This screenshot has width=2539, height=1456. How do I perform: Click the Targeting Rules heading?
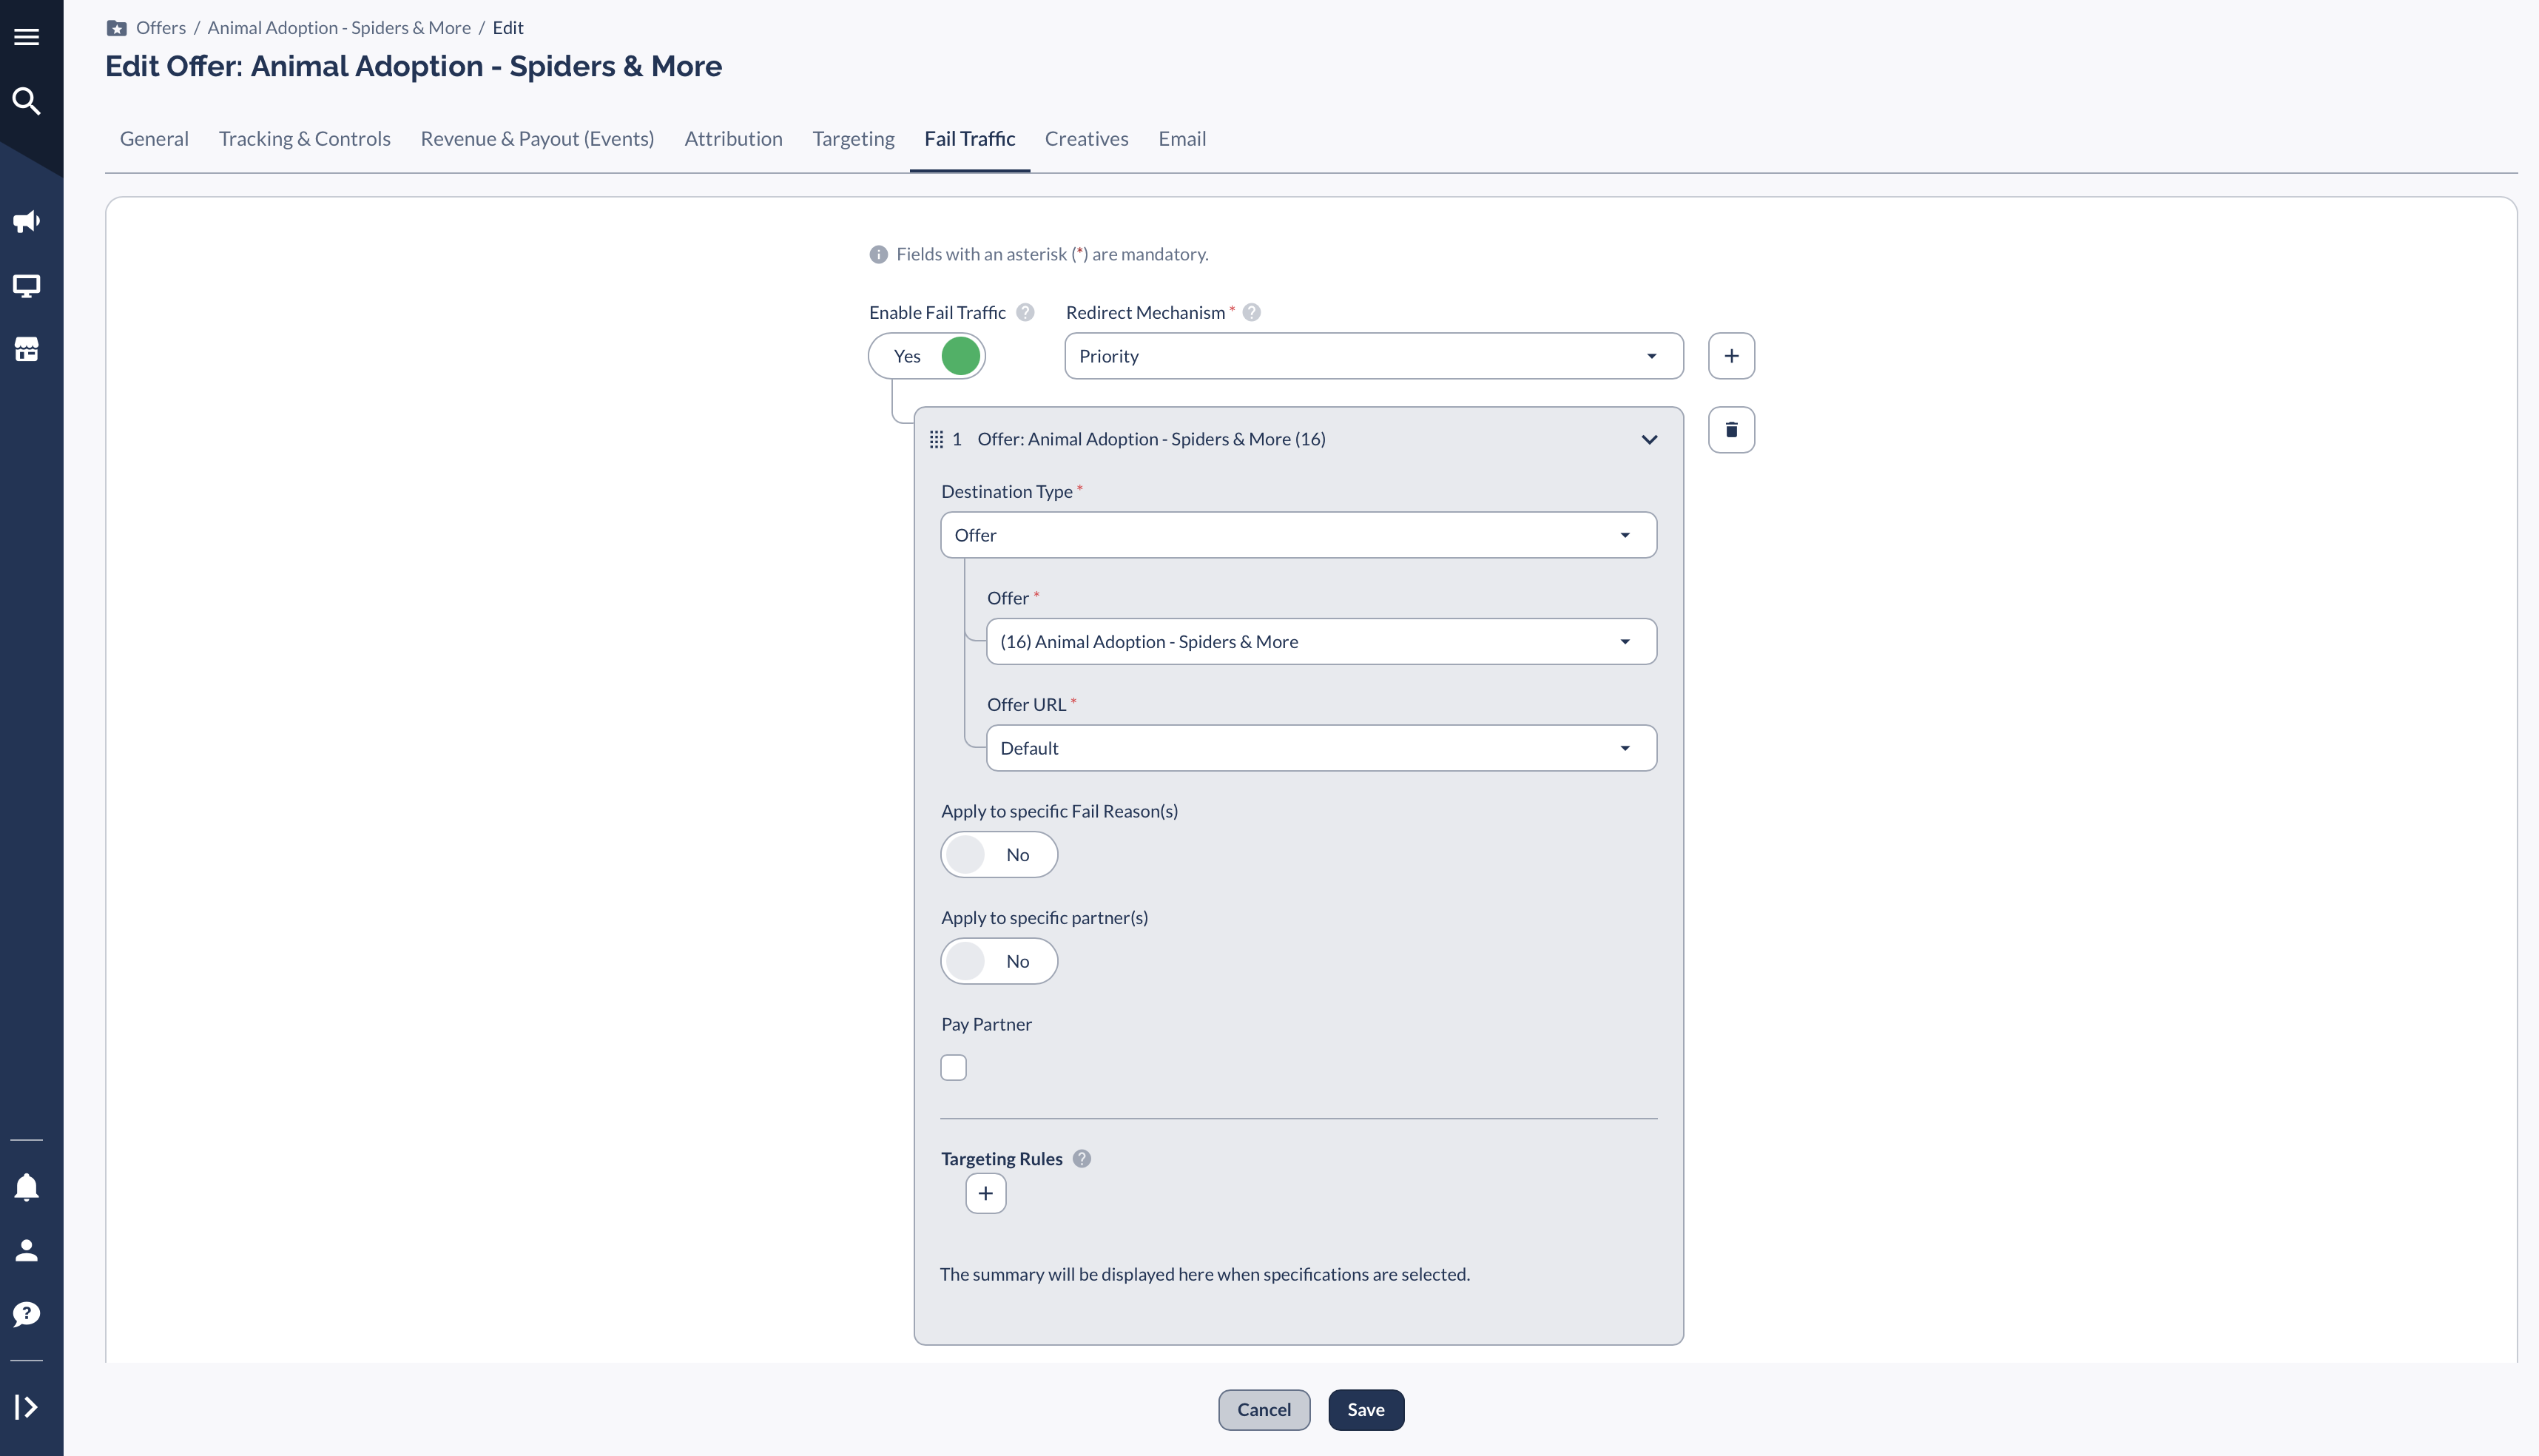1001,1159
